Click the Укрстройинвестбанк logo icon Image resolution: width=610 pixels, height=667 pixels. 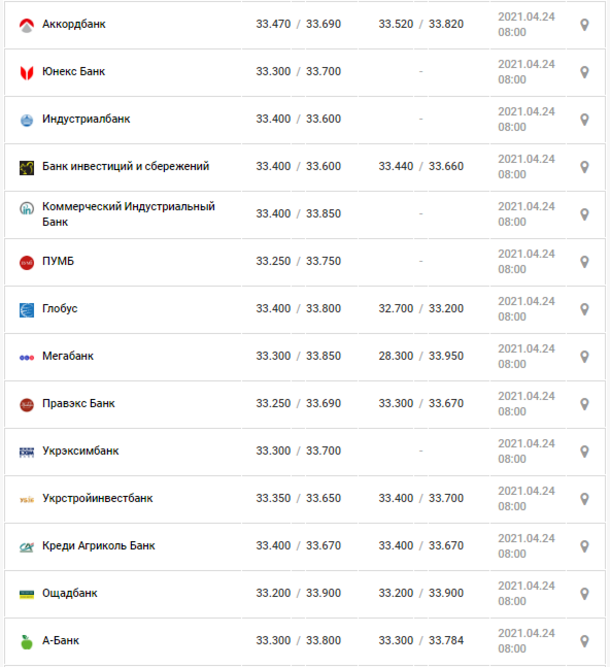27,500
